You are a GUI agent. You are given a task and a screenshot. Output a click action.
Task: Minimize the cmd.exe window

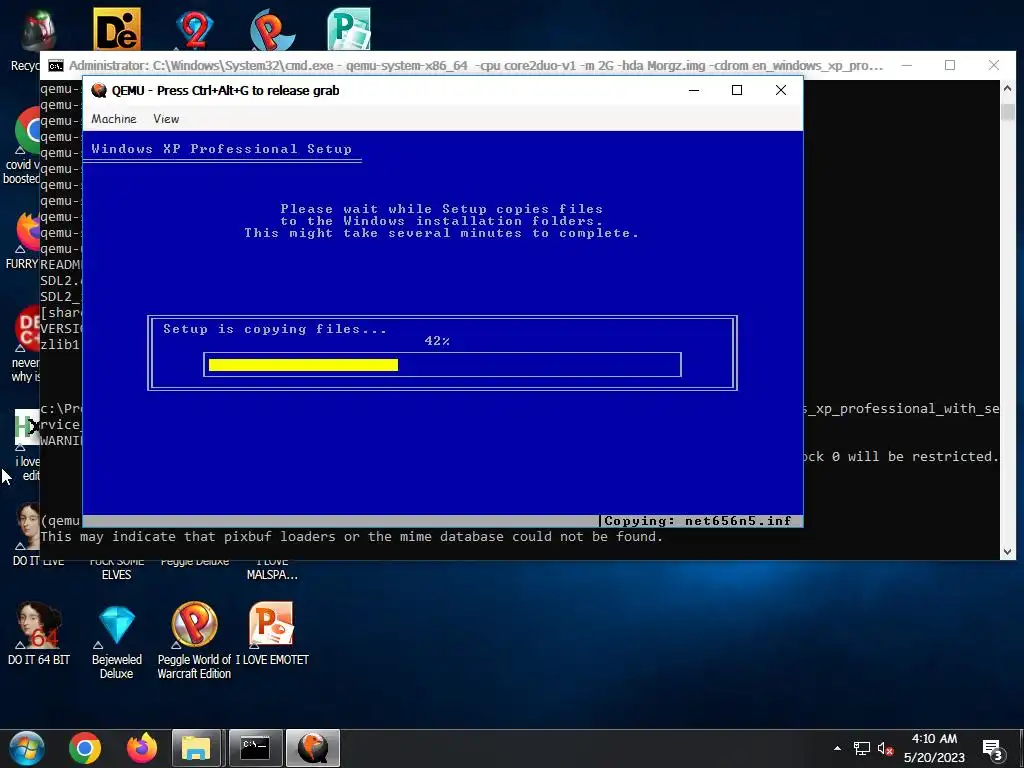coord(906,65)
